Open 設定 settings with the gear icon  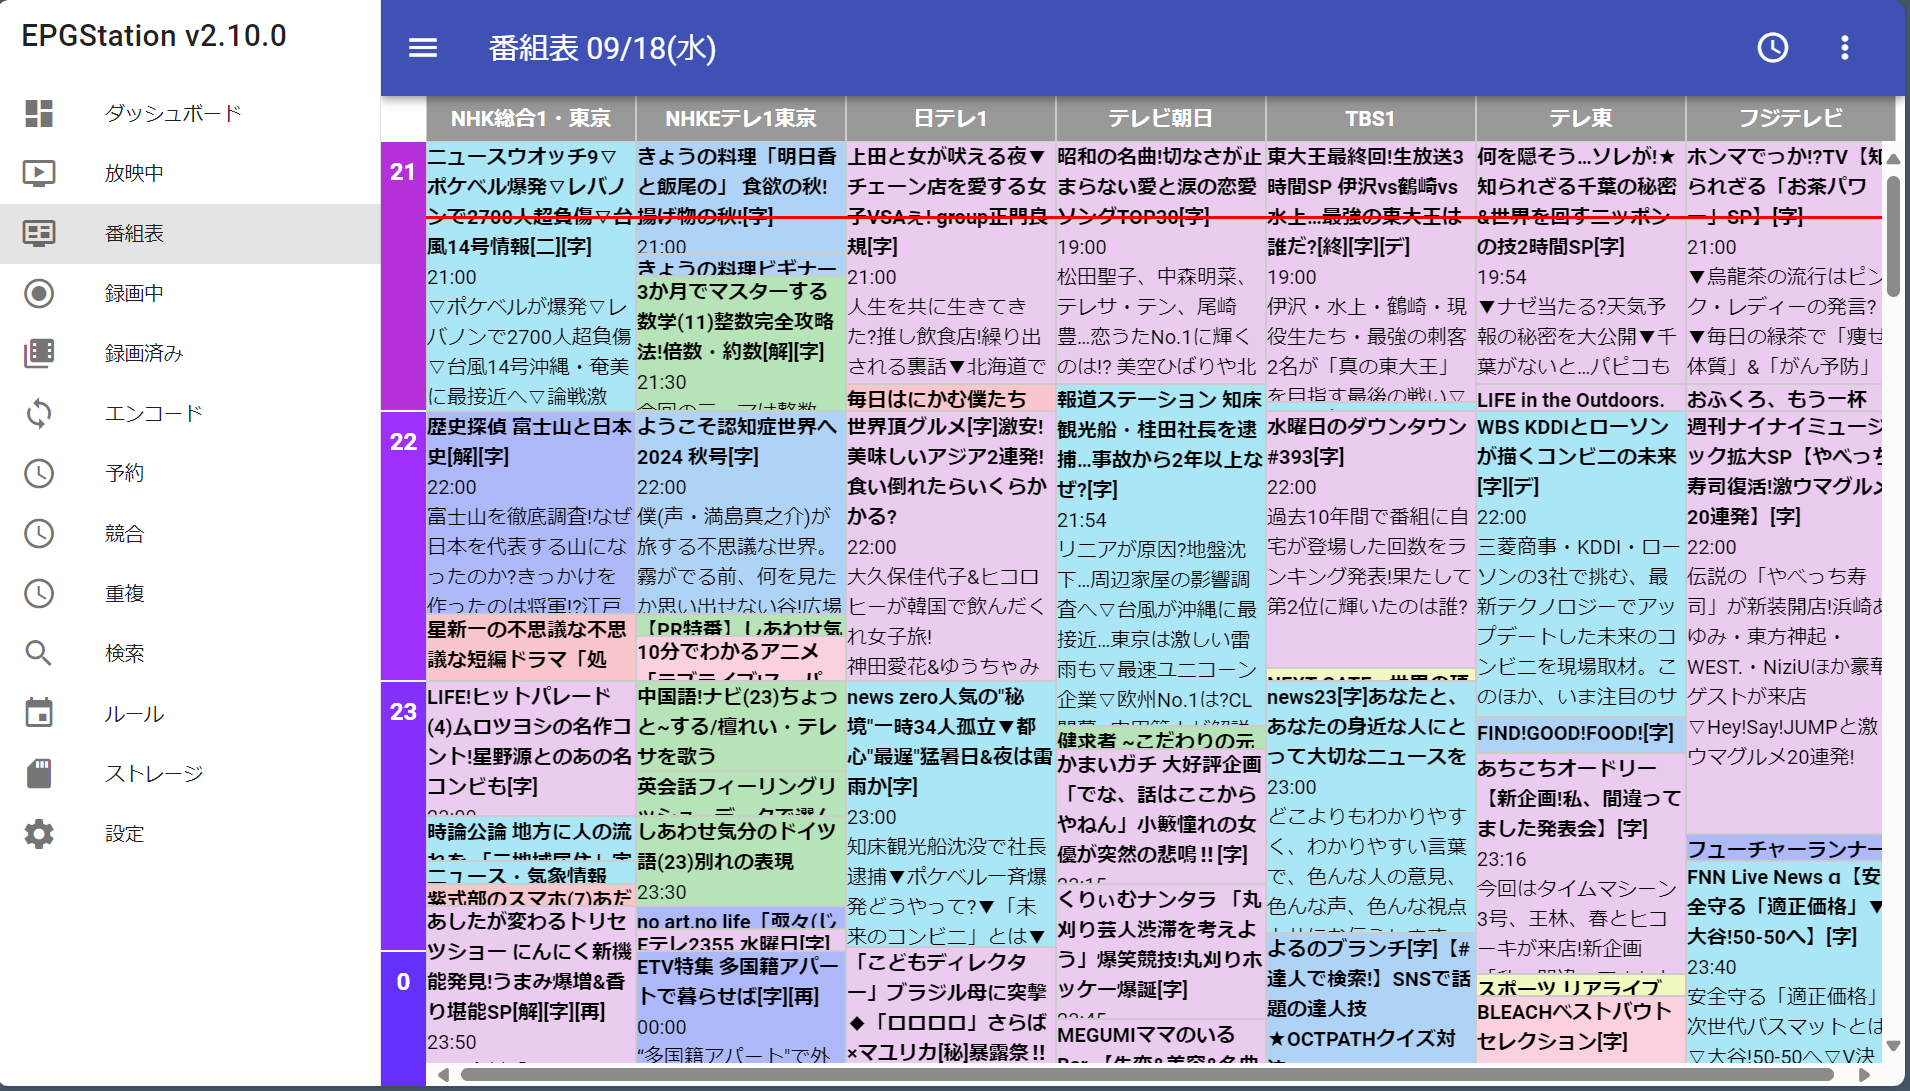pyautogui.click(x=40, y=833)
